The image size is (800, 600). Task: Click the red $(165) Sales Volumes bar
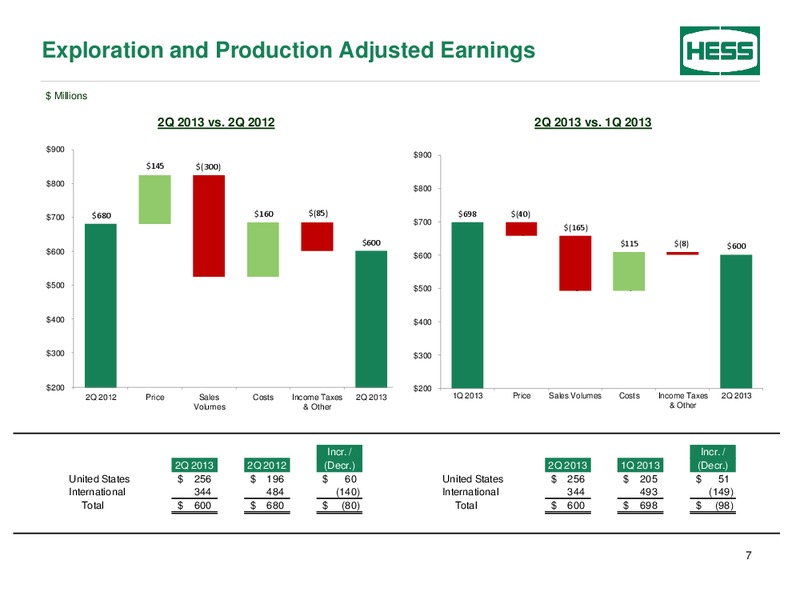(575, 263)
